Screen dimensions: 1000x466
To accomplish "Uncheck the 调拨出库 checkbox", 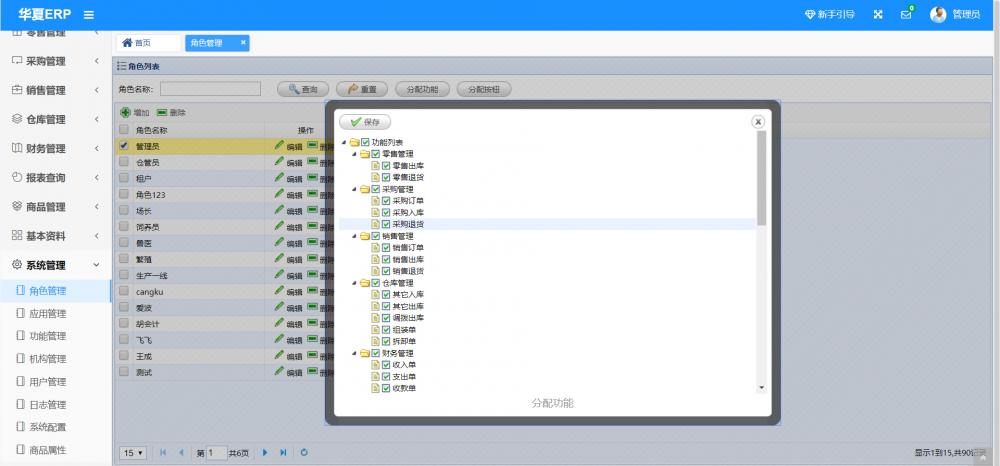I will [x=386, y=317].
